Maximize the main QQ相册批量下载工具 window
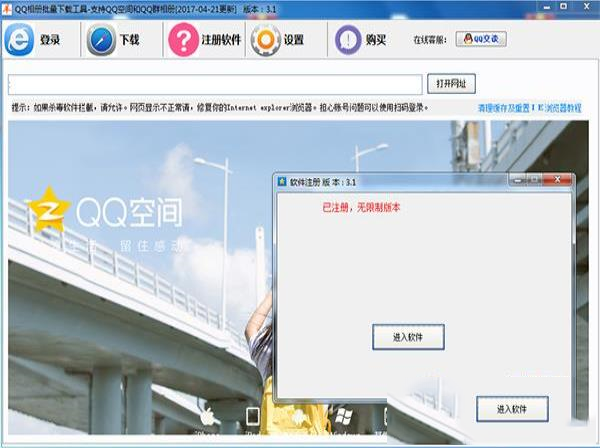The image size is (600, 448). point(564,7)
